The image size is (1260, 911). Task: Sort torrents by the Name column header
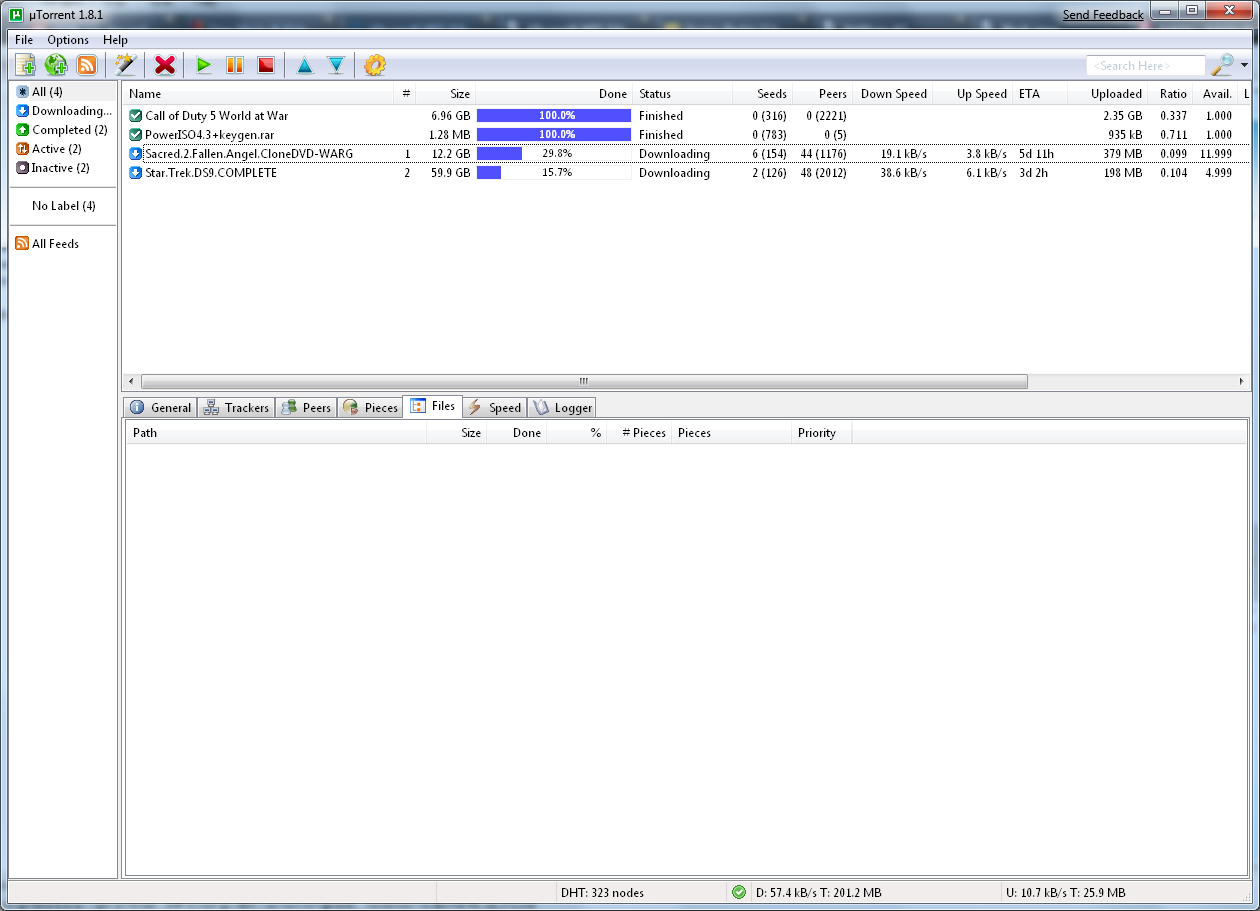pos(258,94)
